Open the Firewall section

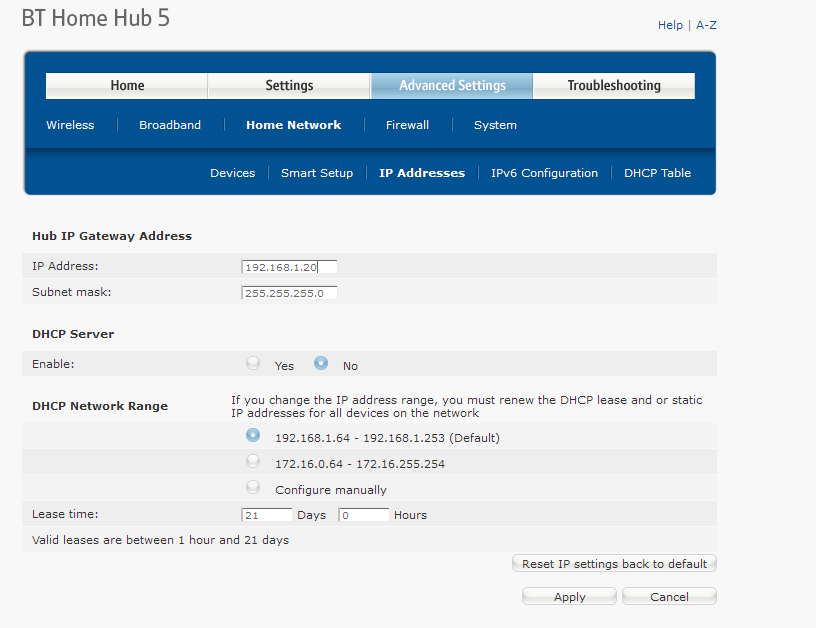(x=407, y=126)
